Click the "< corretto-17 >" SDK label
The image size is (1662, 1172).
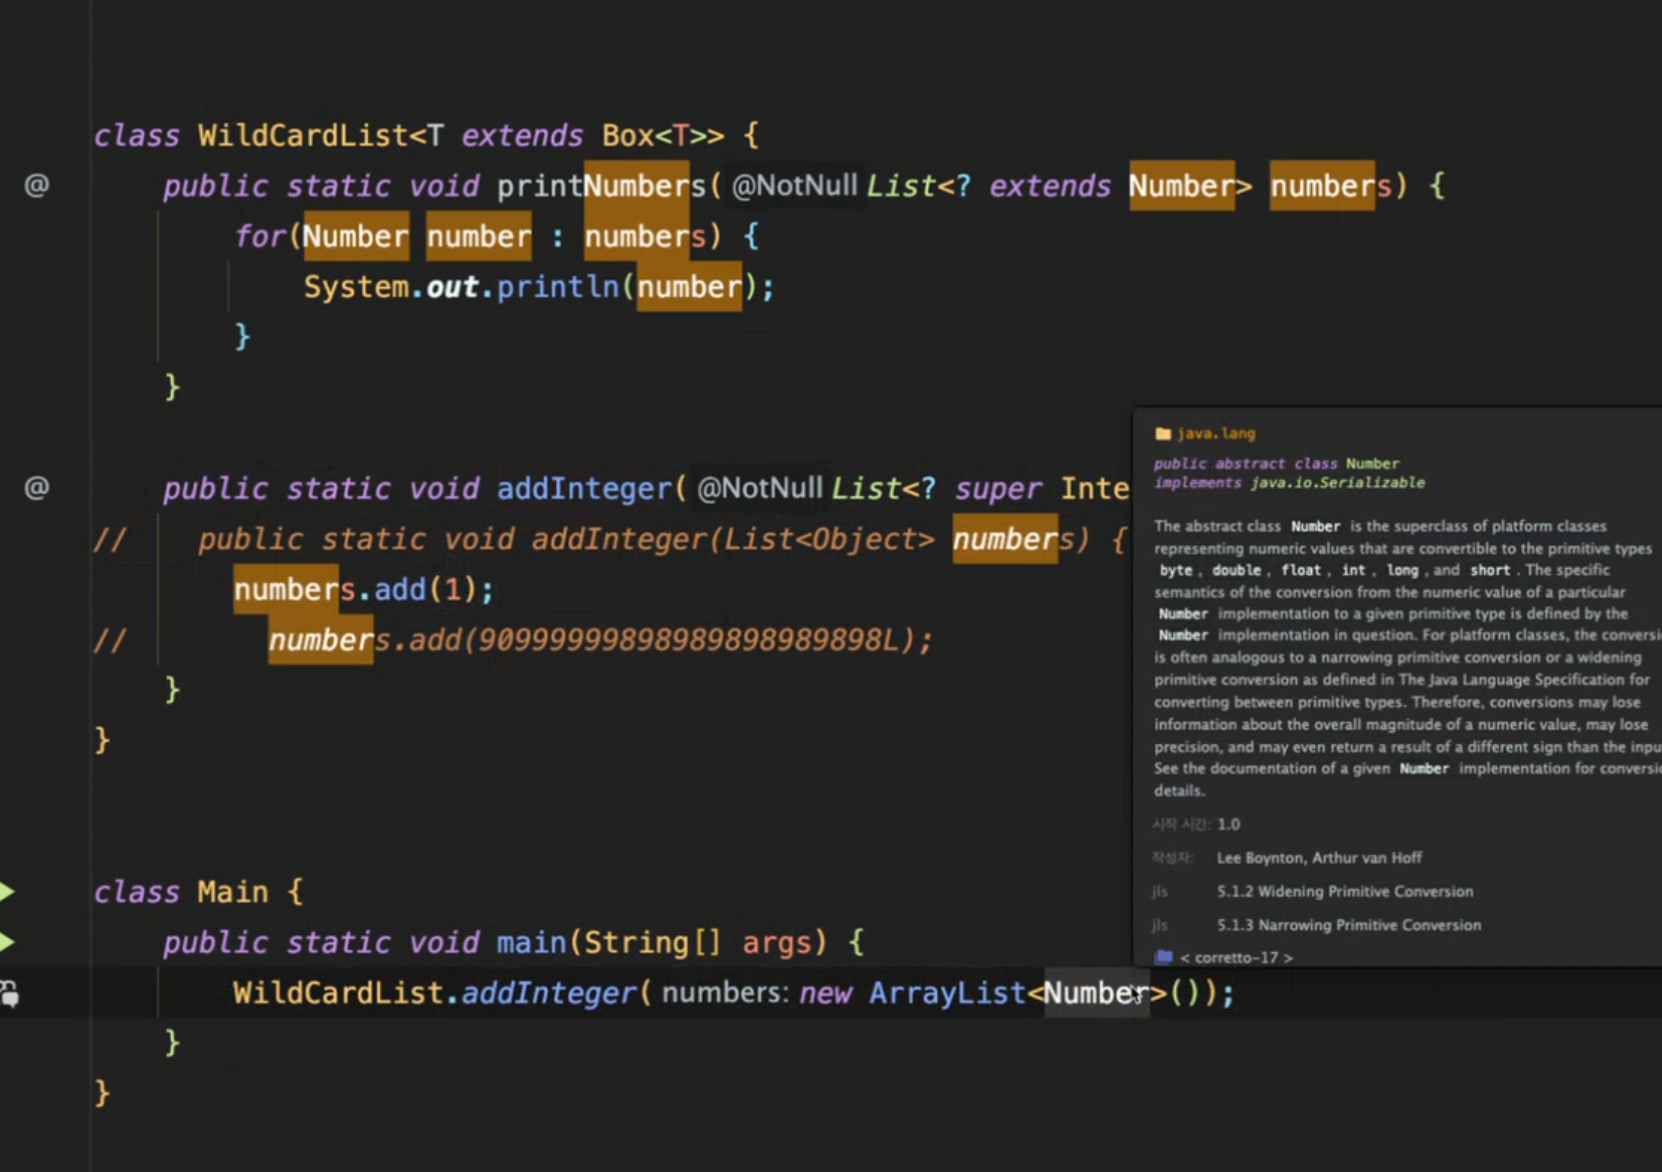(1236, 958)
